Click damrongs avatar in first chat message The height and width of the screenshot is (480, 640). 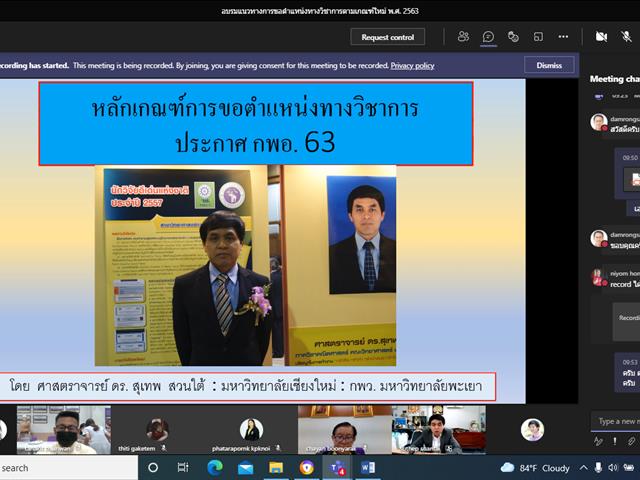[x=598, y=122]
